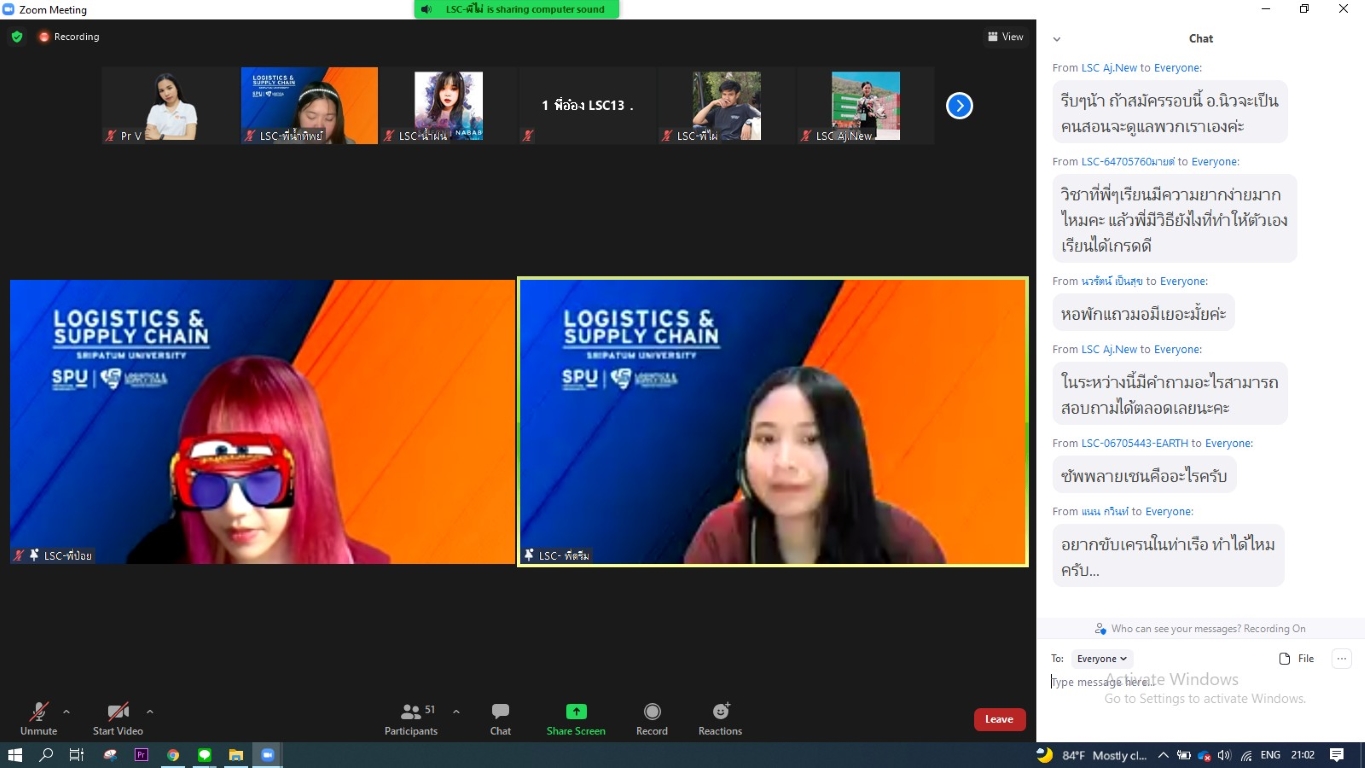
Task: Click the Zoom taskbar icon
Action: pyautogui.click(x=267, y=755)
